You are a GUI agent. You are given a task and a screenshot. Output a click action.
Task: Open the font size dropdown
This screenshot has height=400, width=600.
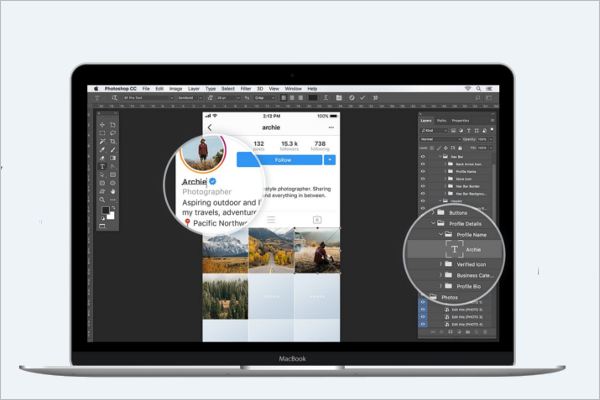228,98
